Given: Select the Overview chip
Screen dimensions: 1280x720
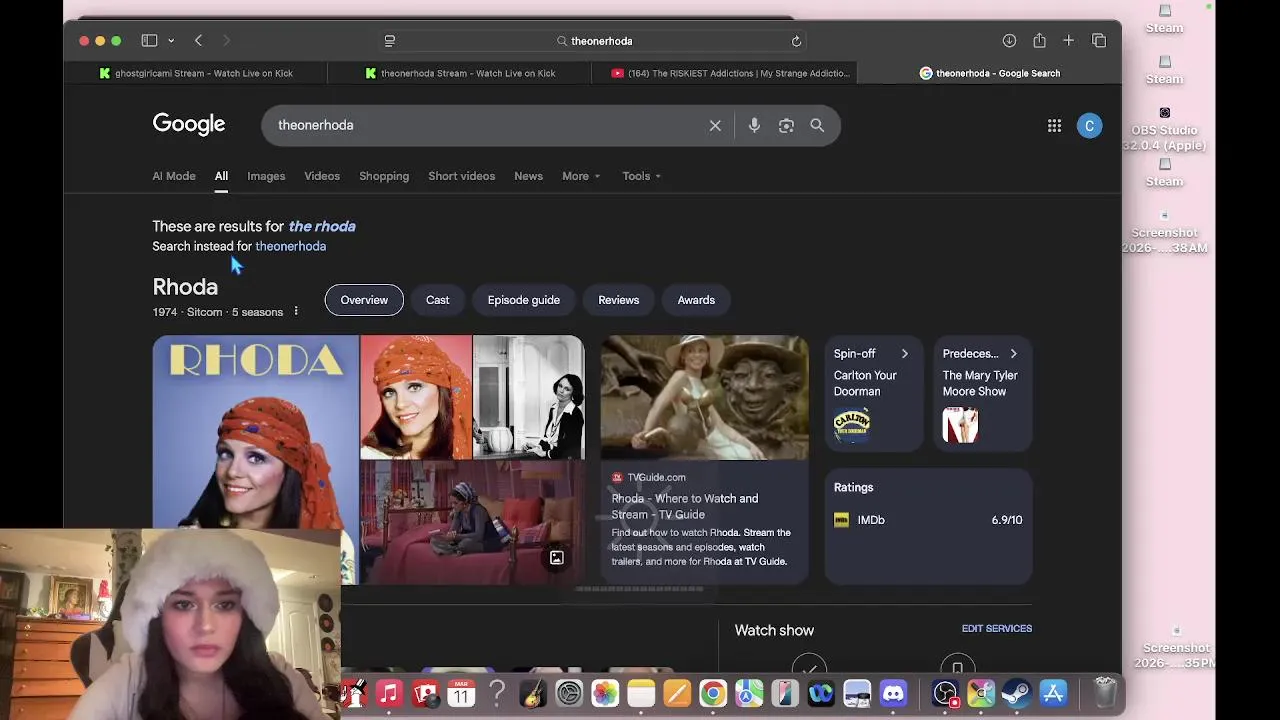Looking at the screenshot, I should 364,300.
